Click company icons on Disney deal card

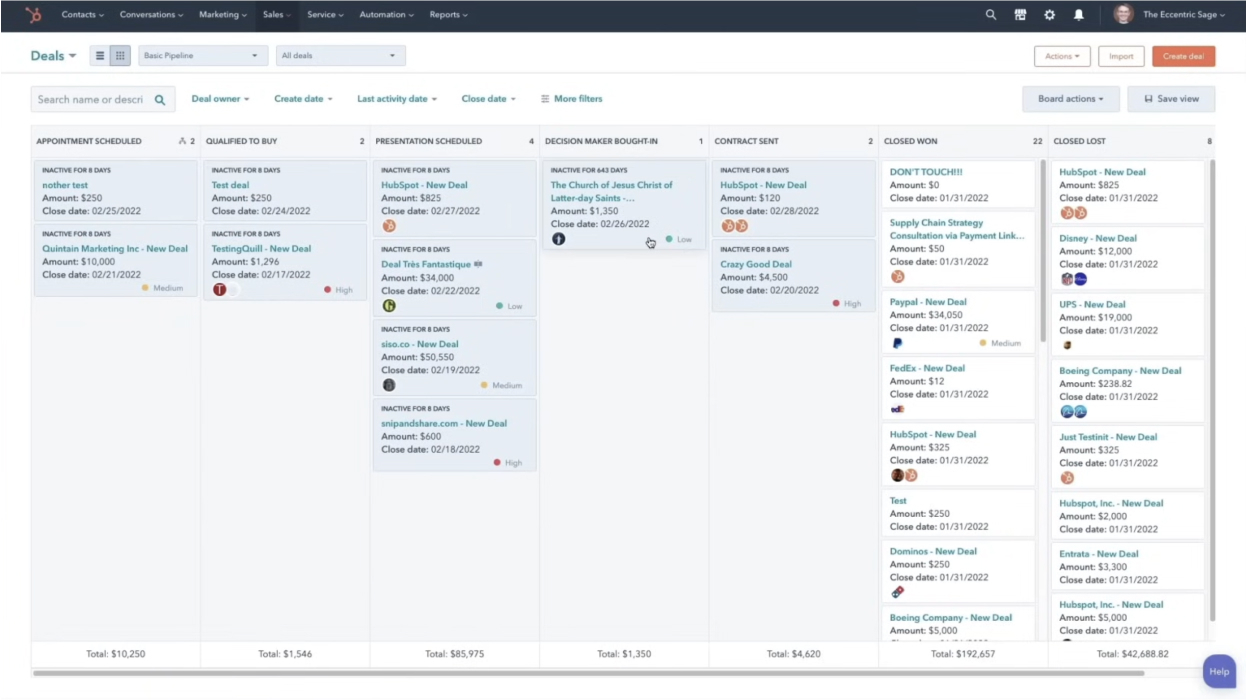(1073, 279)
